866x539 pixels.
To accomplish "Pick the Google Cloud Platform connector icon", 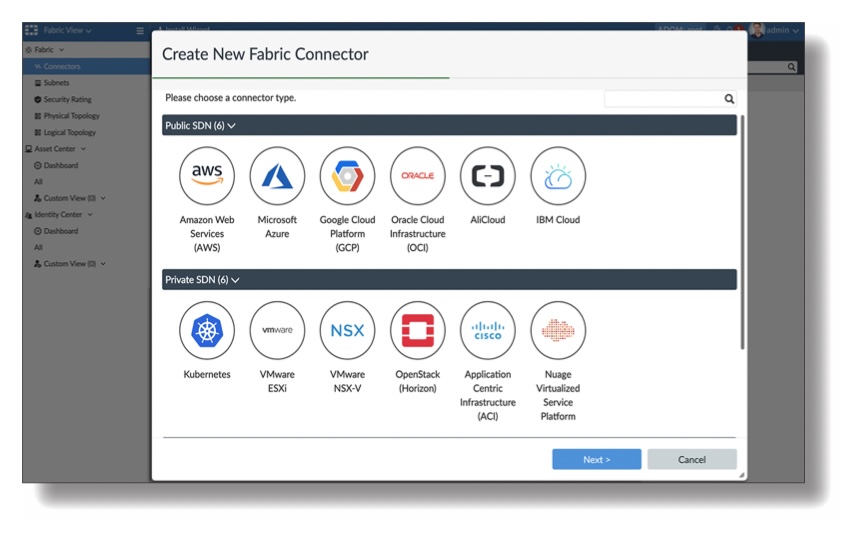I will coord(347,176).
